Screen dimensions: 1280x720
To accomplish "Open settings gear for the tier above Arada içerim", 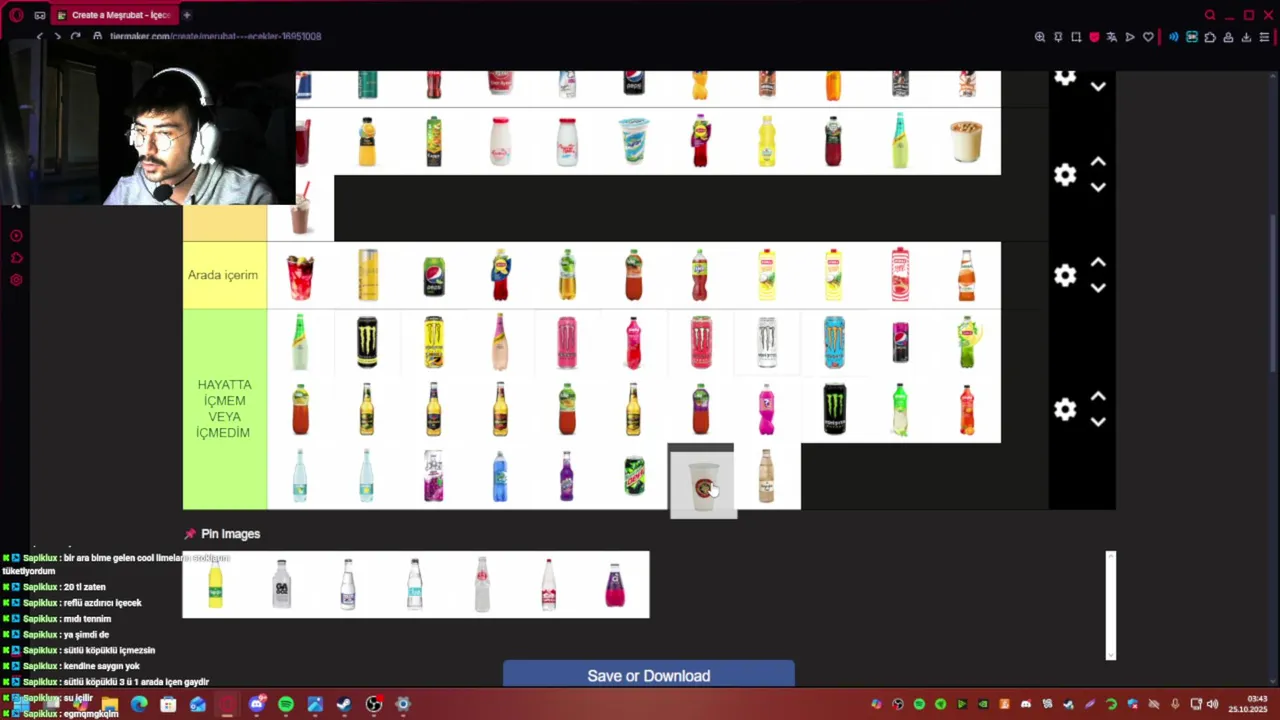I will tap(1065, 175).
